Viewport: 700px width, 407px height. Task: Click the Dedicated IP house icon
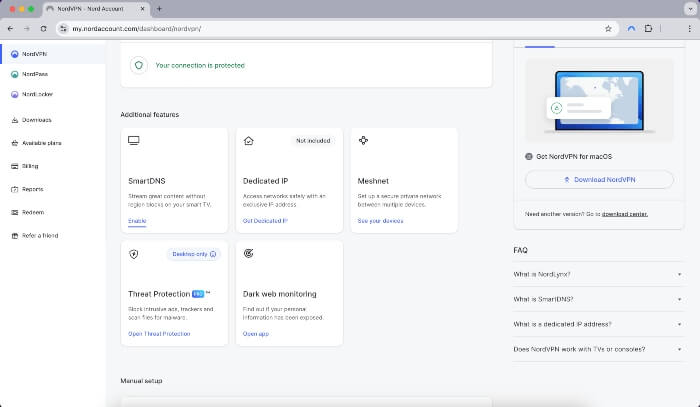pyautogui.click(x=249, y=141)
